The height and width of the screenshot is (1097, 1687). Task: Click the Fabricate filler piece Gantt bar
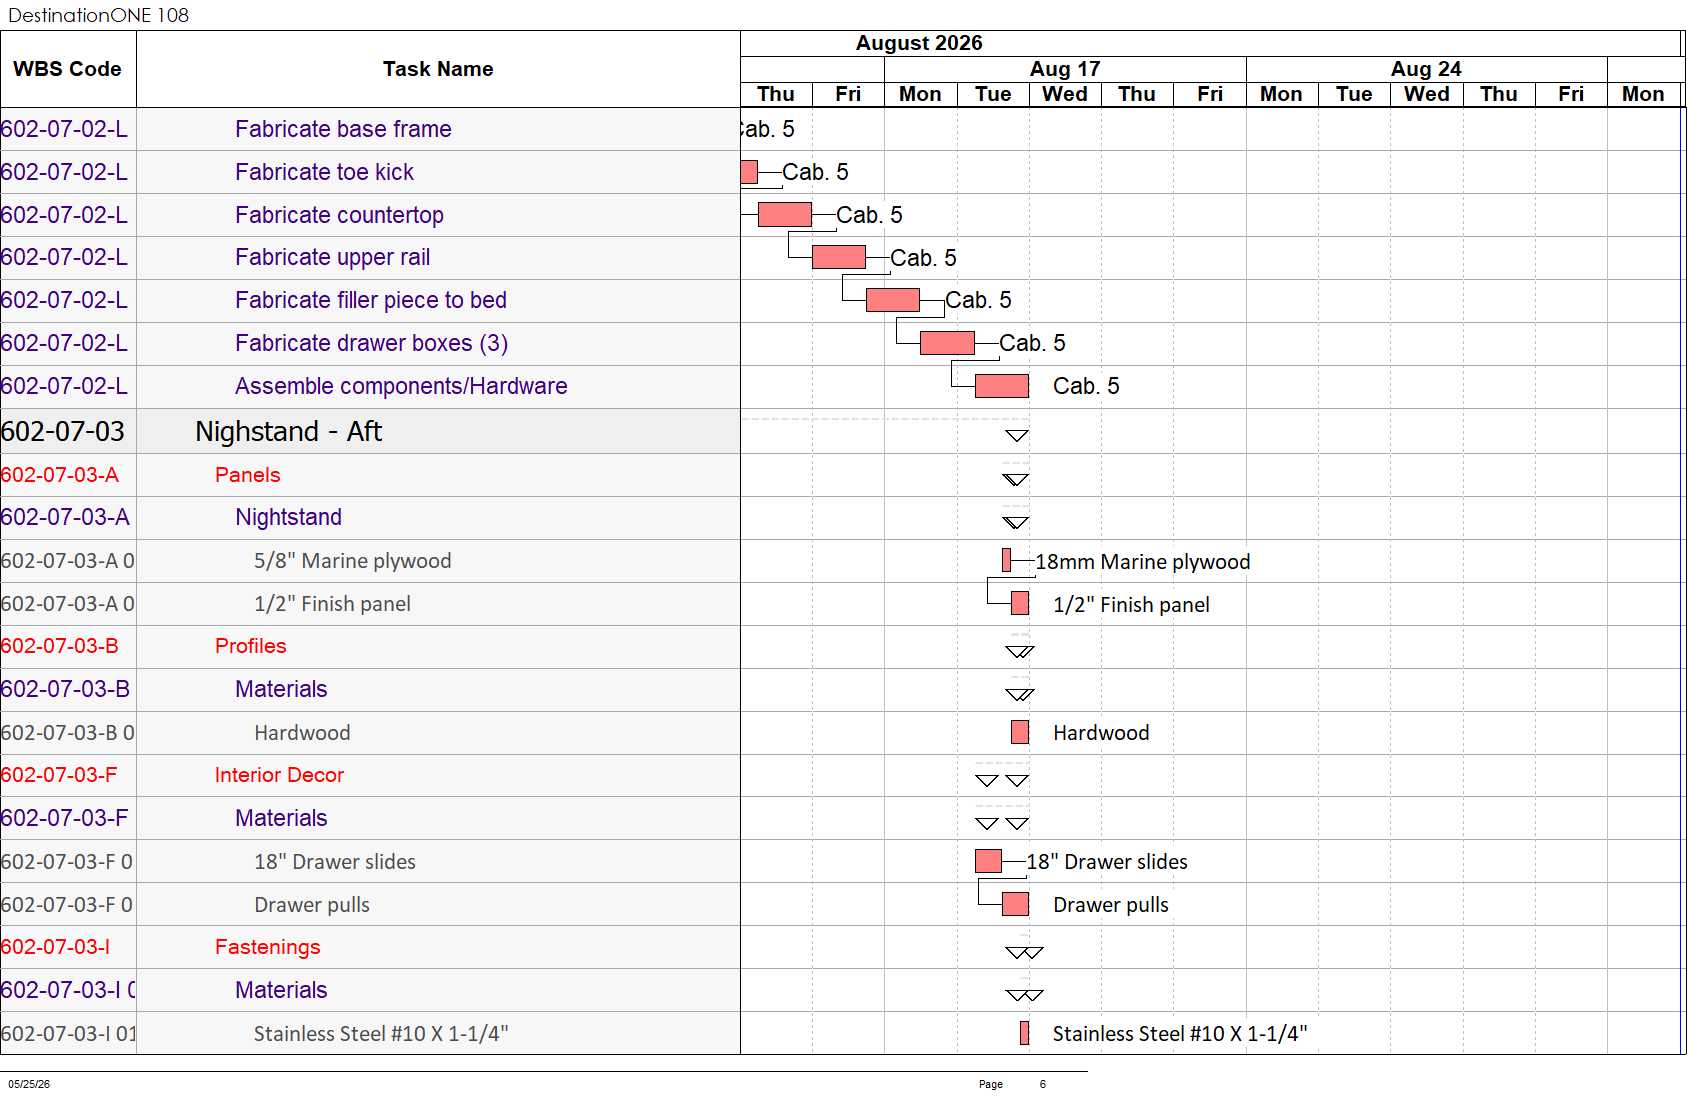893,300
